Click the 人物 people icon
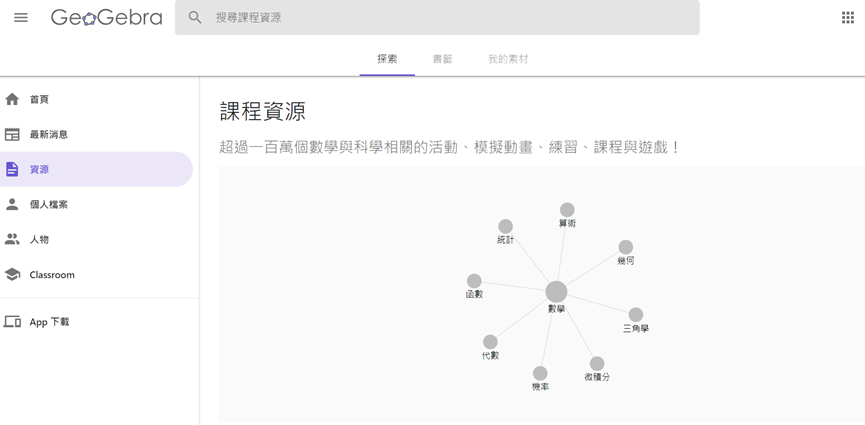 [x=12, y=240]
